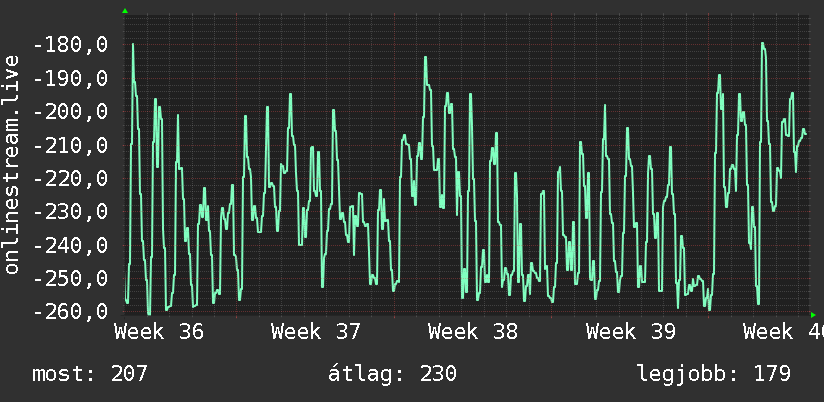The image size is (824, 402).
Task: Click the onlinestream.live vertical axis title
Action: [12, 164]
